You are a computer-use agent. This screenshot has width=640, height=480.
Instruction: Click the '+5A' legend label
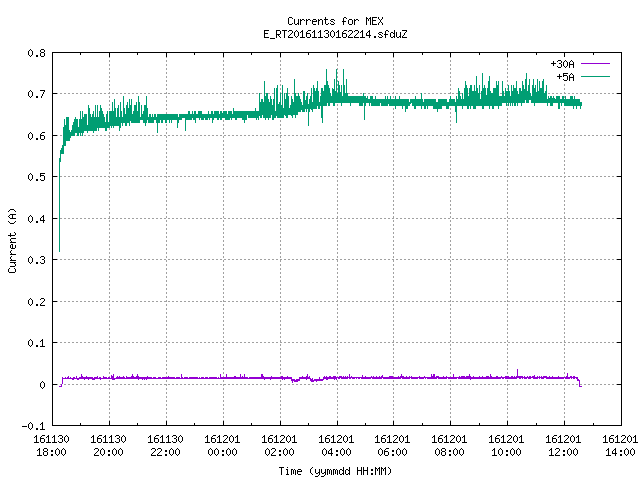pyautogui.click(x=565, y=77)
